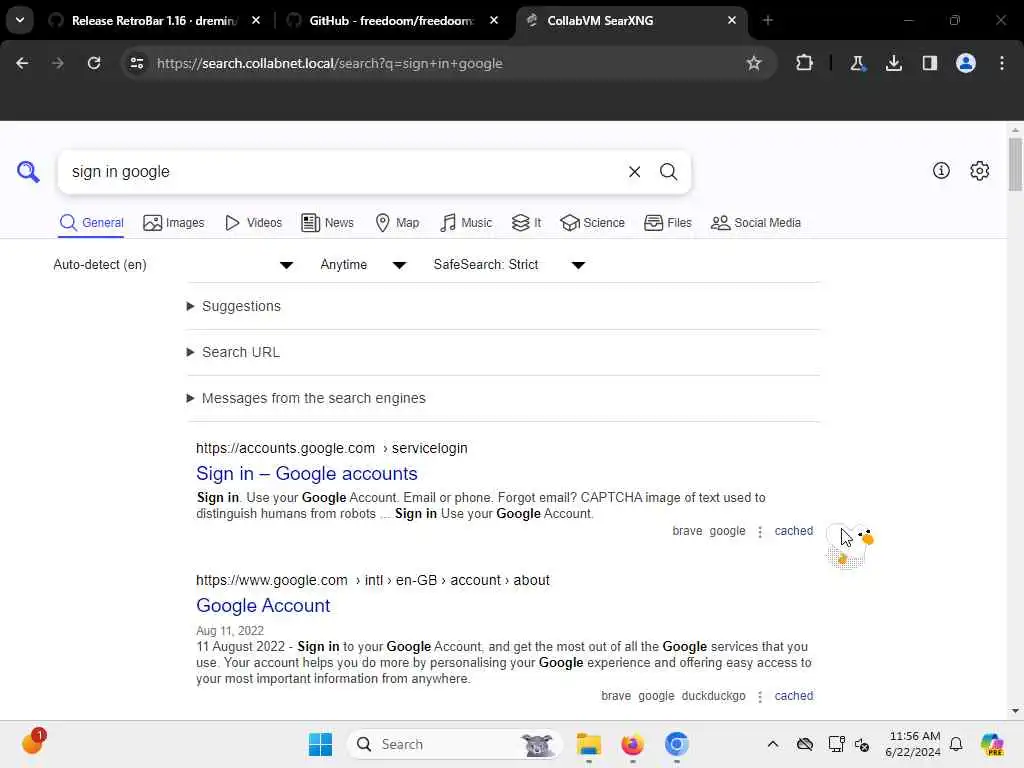Switch to the Music tab

click(x=466, y=223)
